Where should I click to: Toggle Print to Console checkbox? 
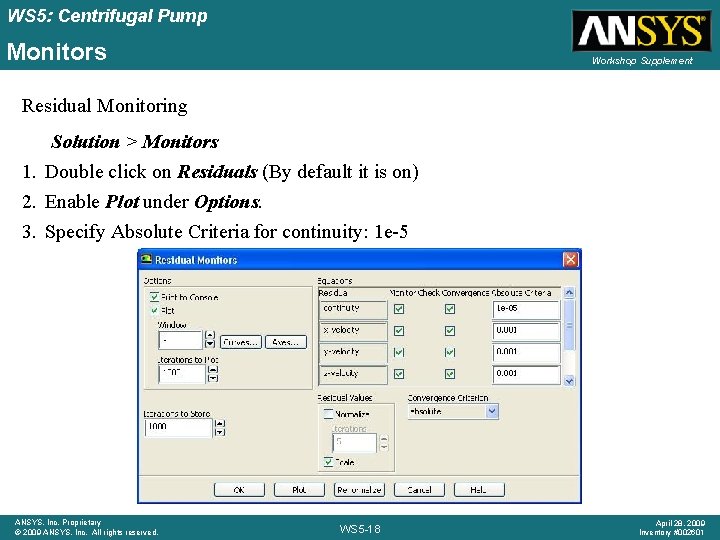155,297
